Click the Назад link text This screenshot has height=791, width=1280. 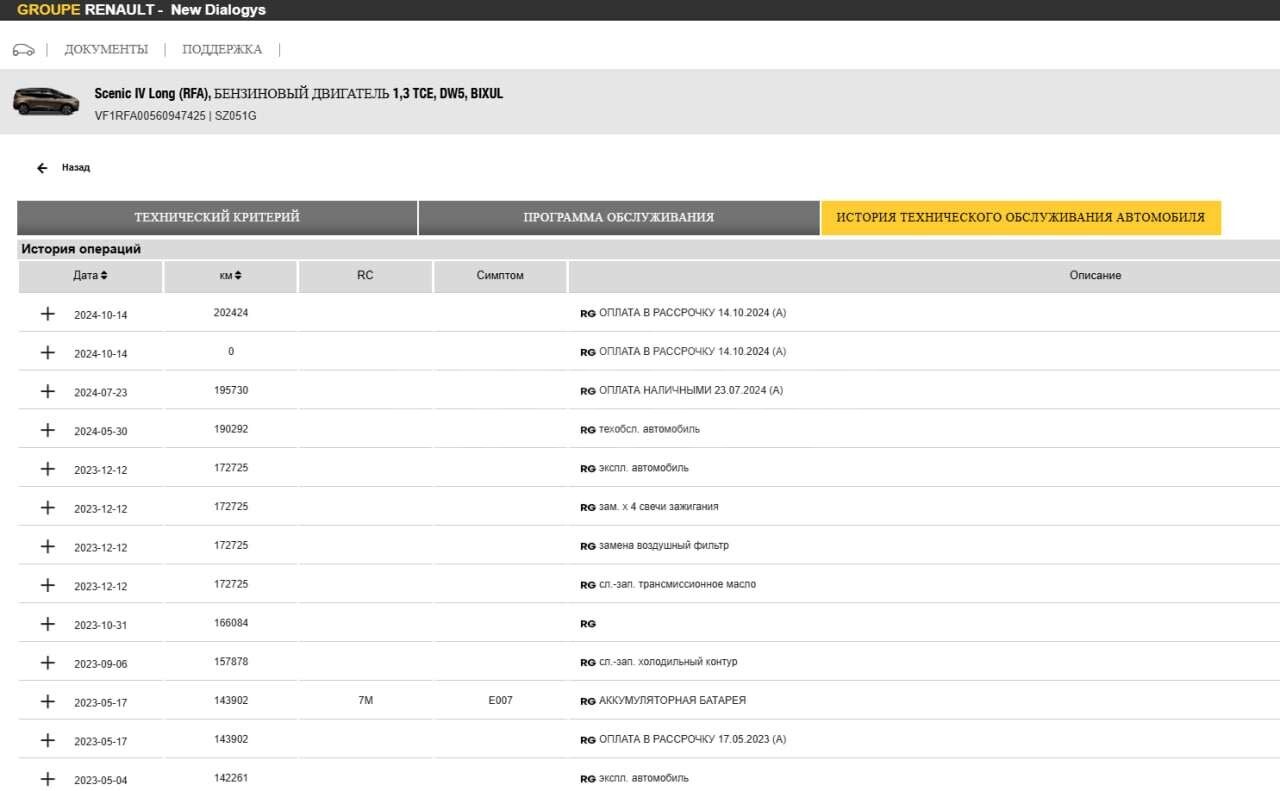coord(76,168)
